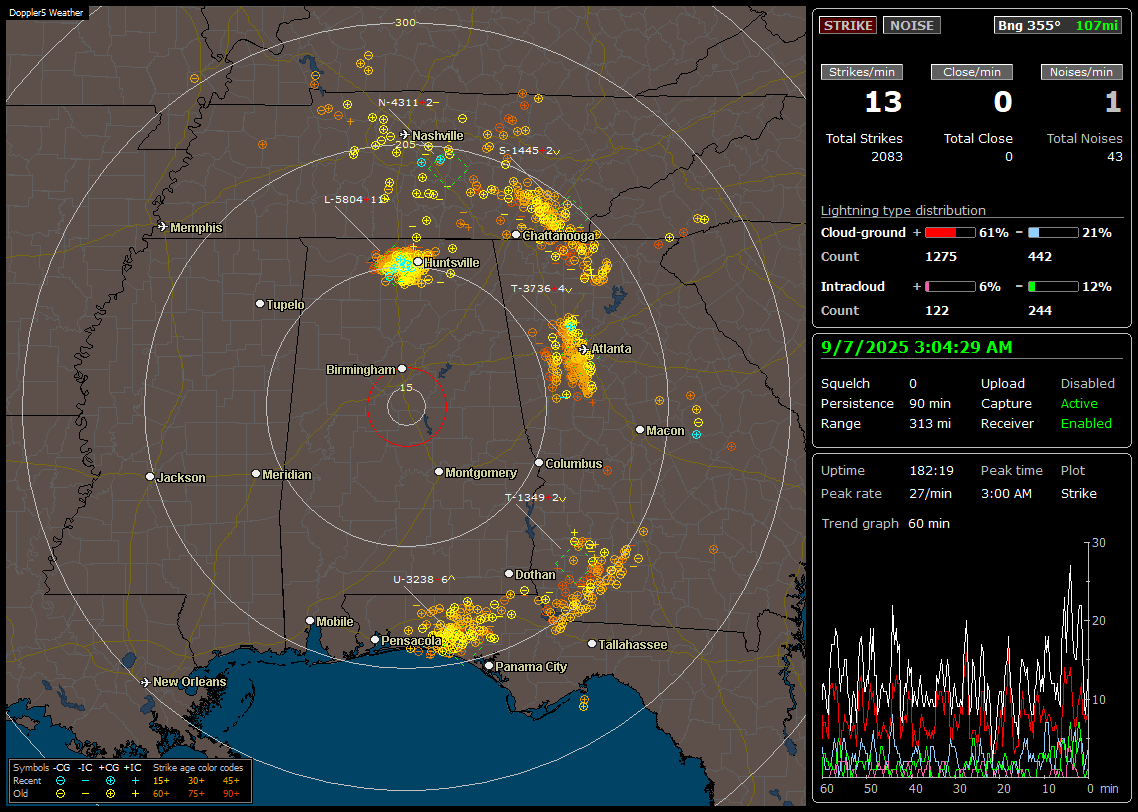1138x812 pixels.
Task: Click storm cell label T-1349
Action: tap(535, 498)
